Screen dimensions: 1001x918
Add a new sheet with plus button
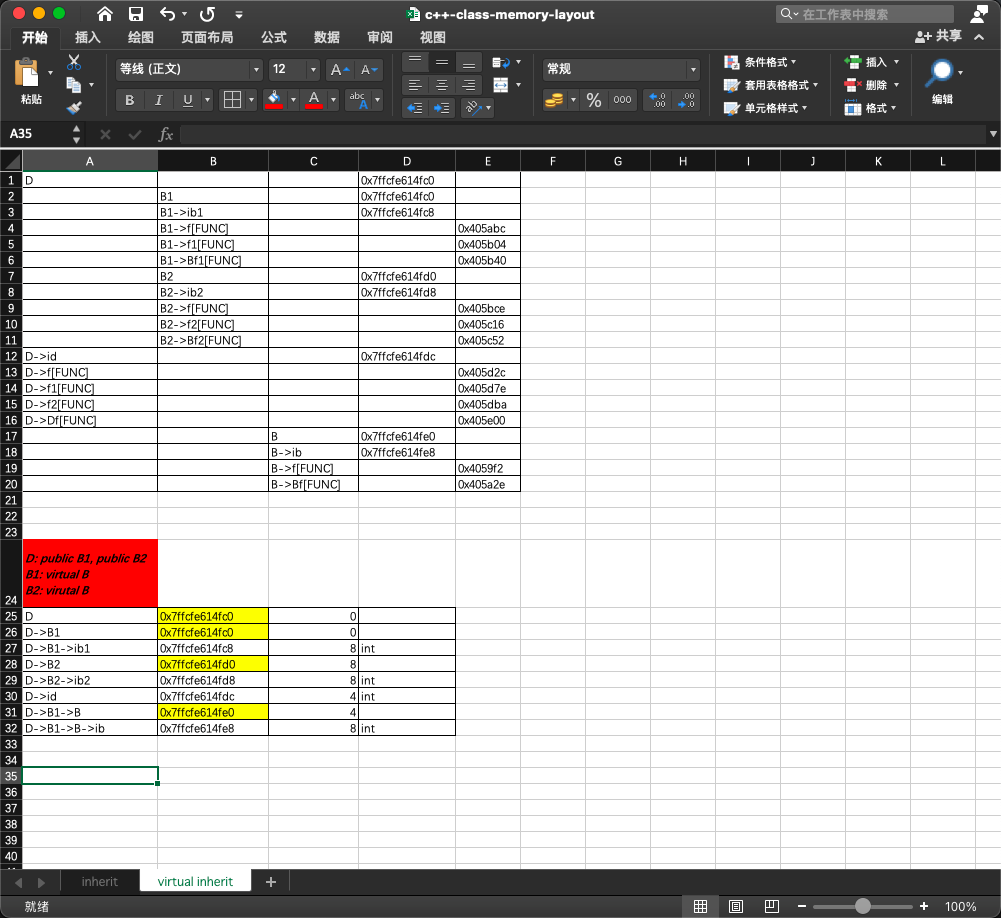coord(271,882)
